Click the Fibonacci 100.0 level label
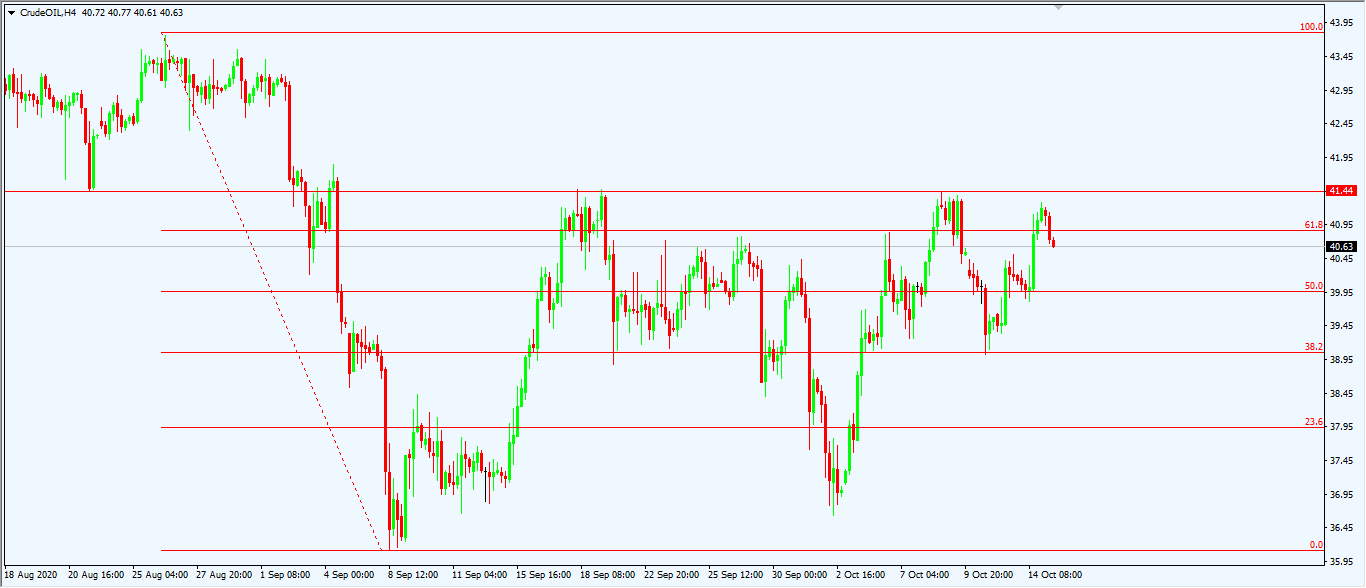The height and width of the screenshot is (588, 1366). coord(1311,27)
